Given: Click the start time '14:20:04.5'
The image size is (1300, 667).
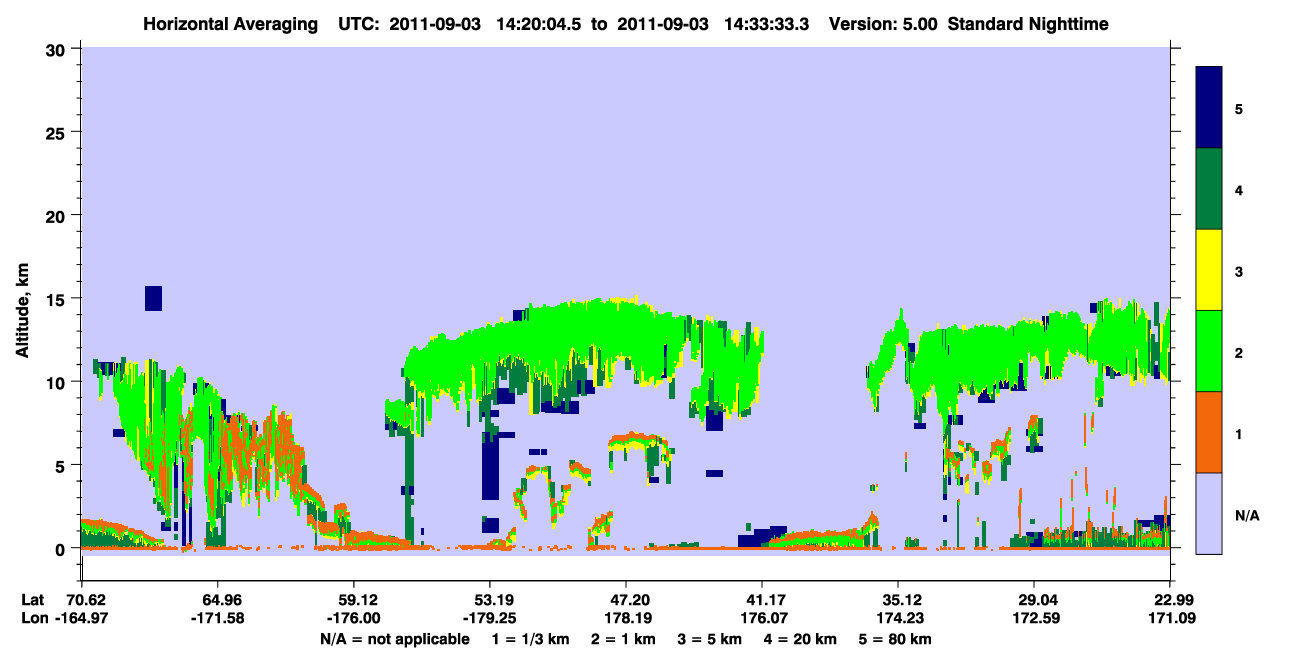Looking at the screenshot, I should pos(545,23).
